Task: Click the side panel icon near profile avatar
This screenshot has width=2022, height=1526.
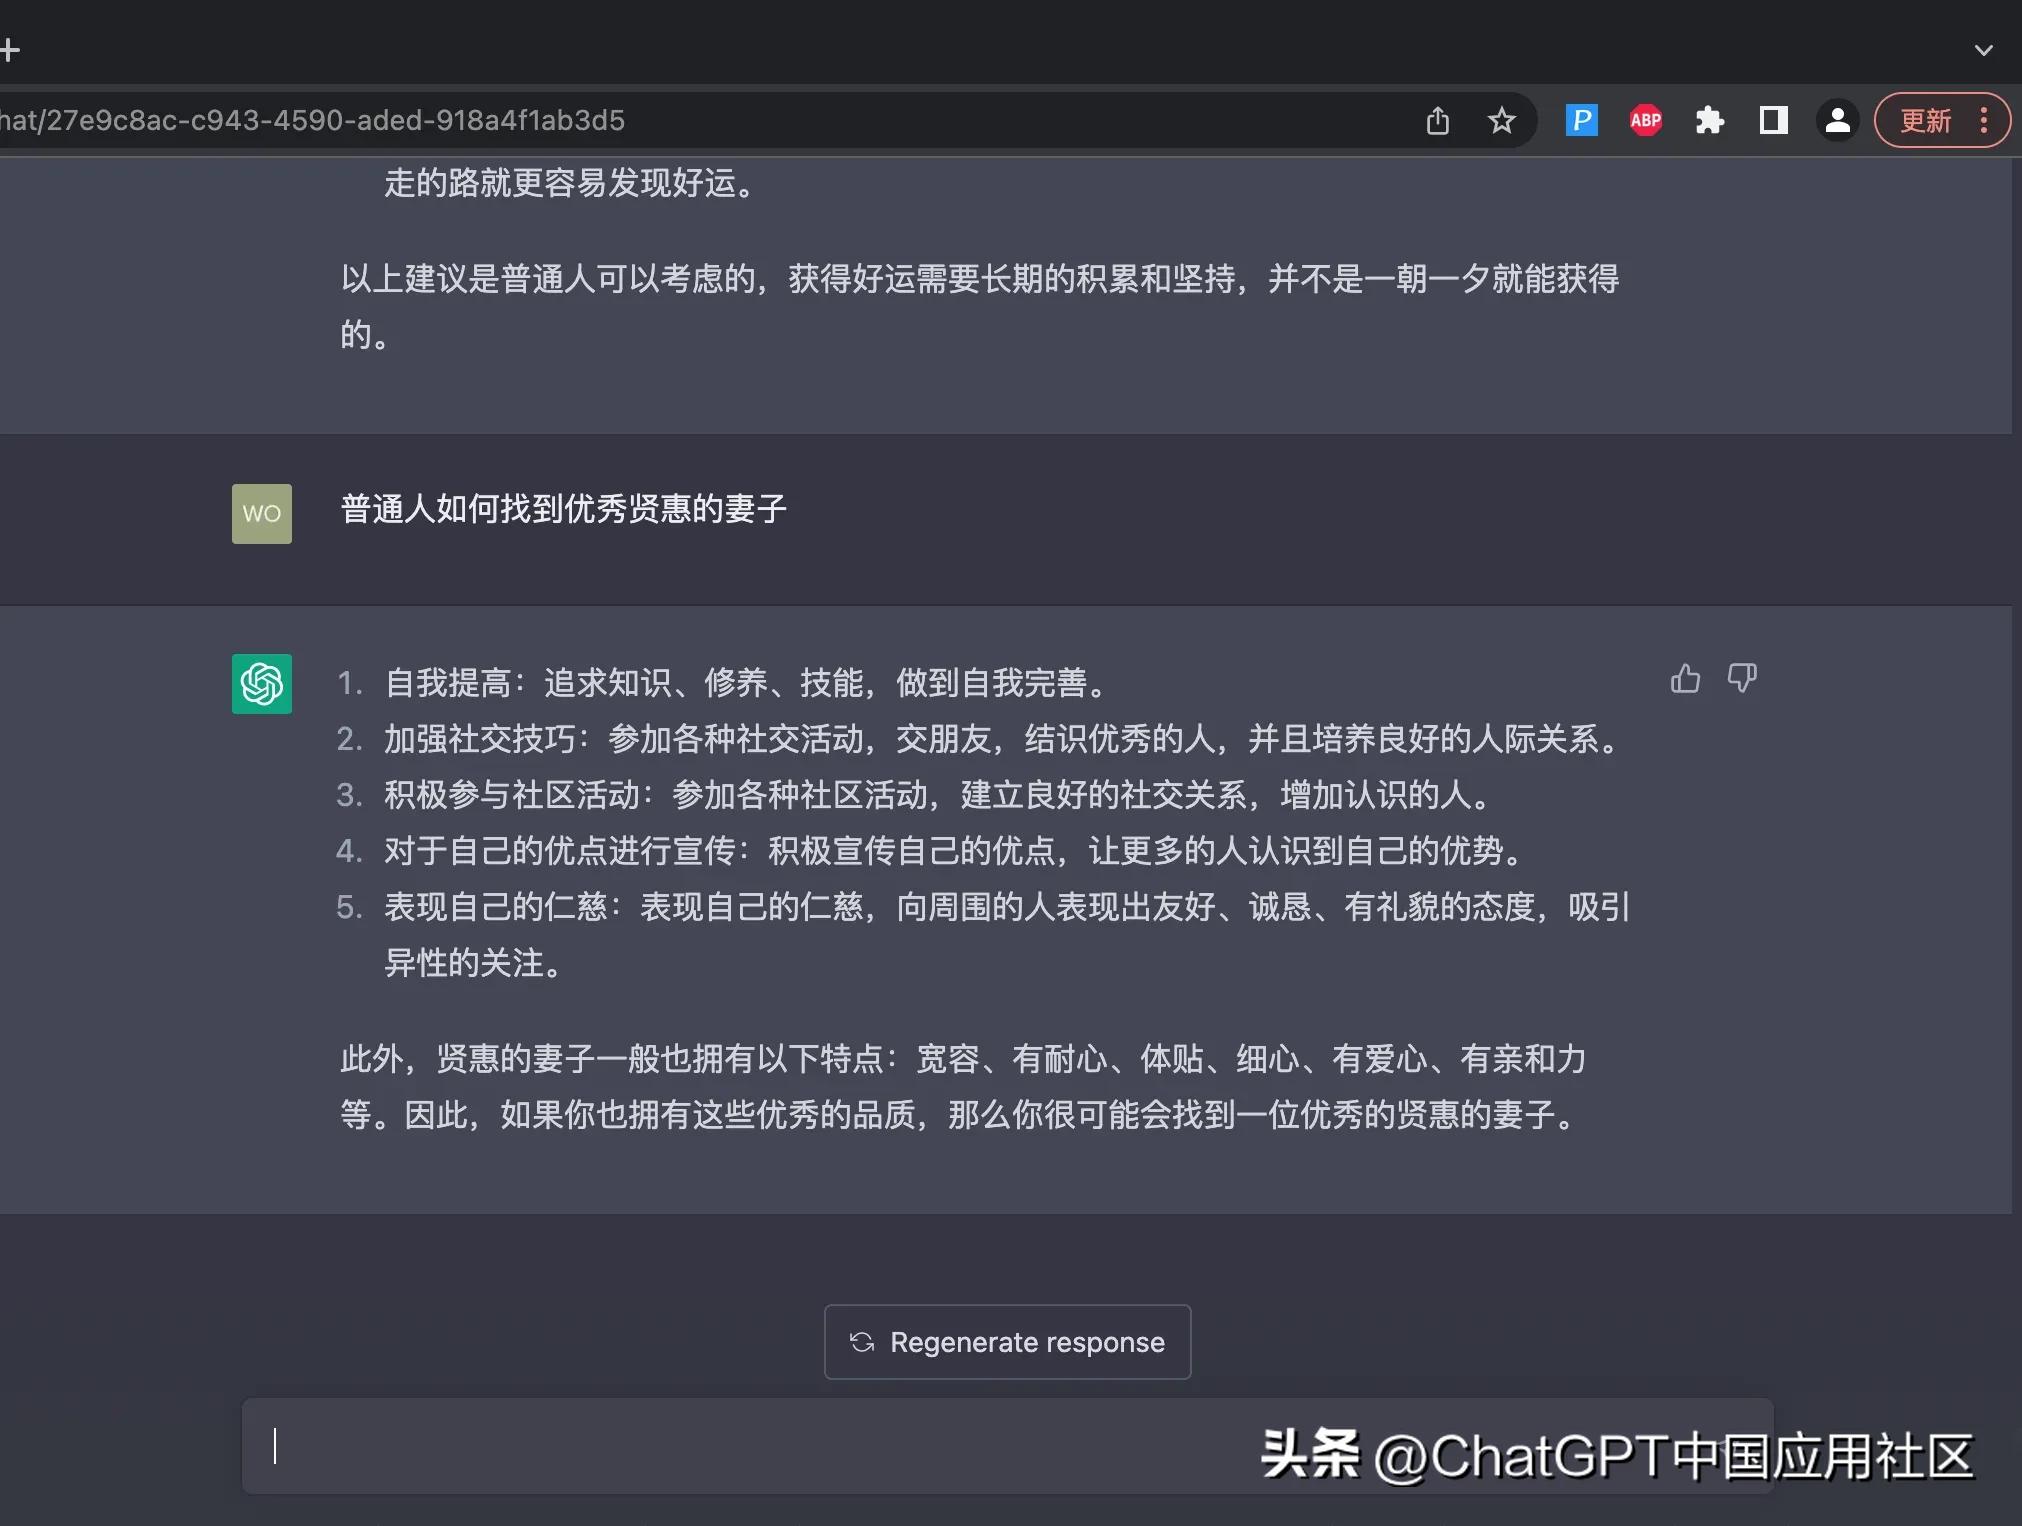Action: (x=1773, y=120)
